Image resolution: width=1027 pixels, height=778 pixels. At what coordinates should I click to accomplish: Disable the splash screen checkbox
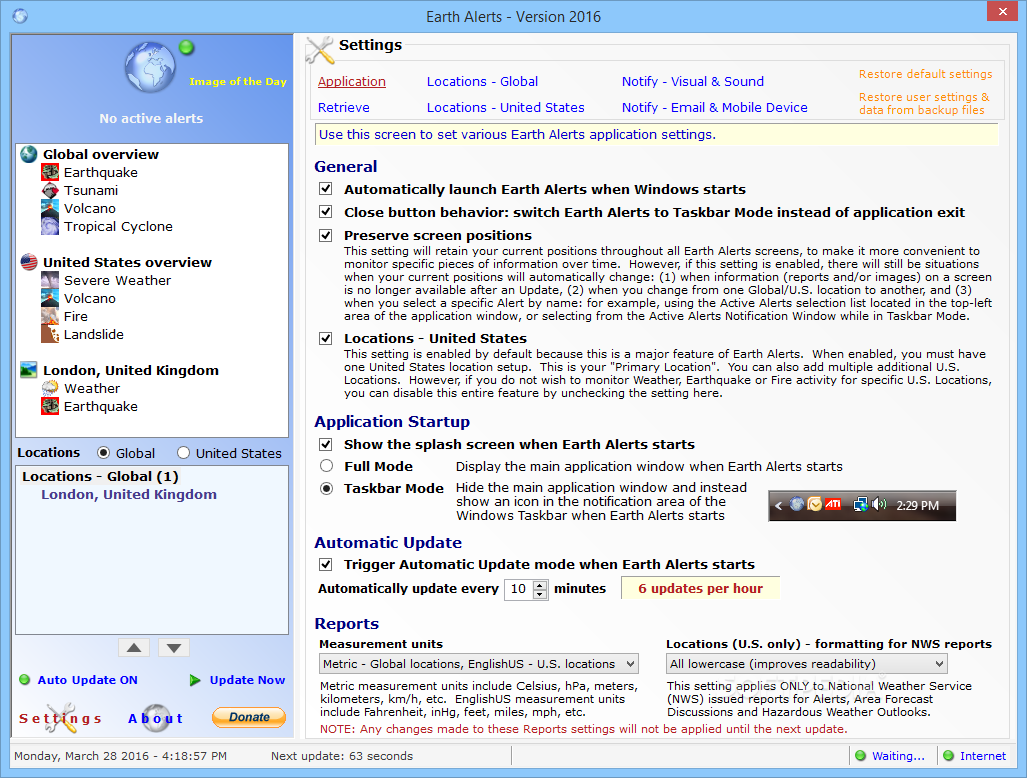click(x=326, y=445)
